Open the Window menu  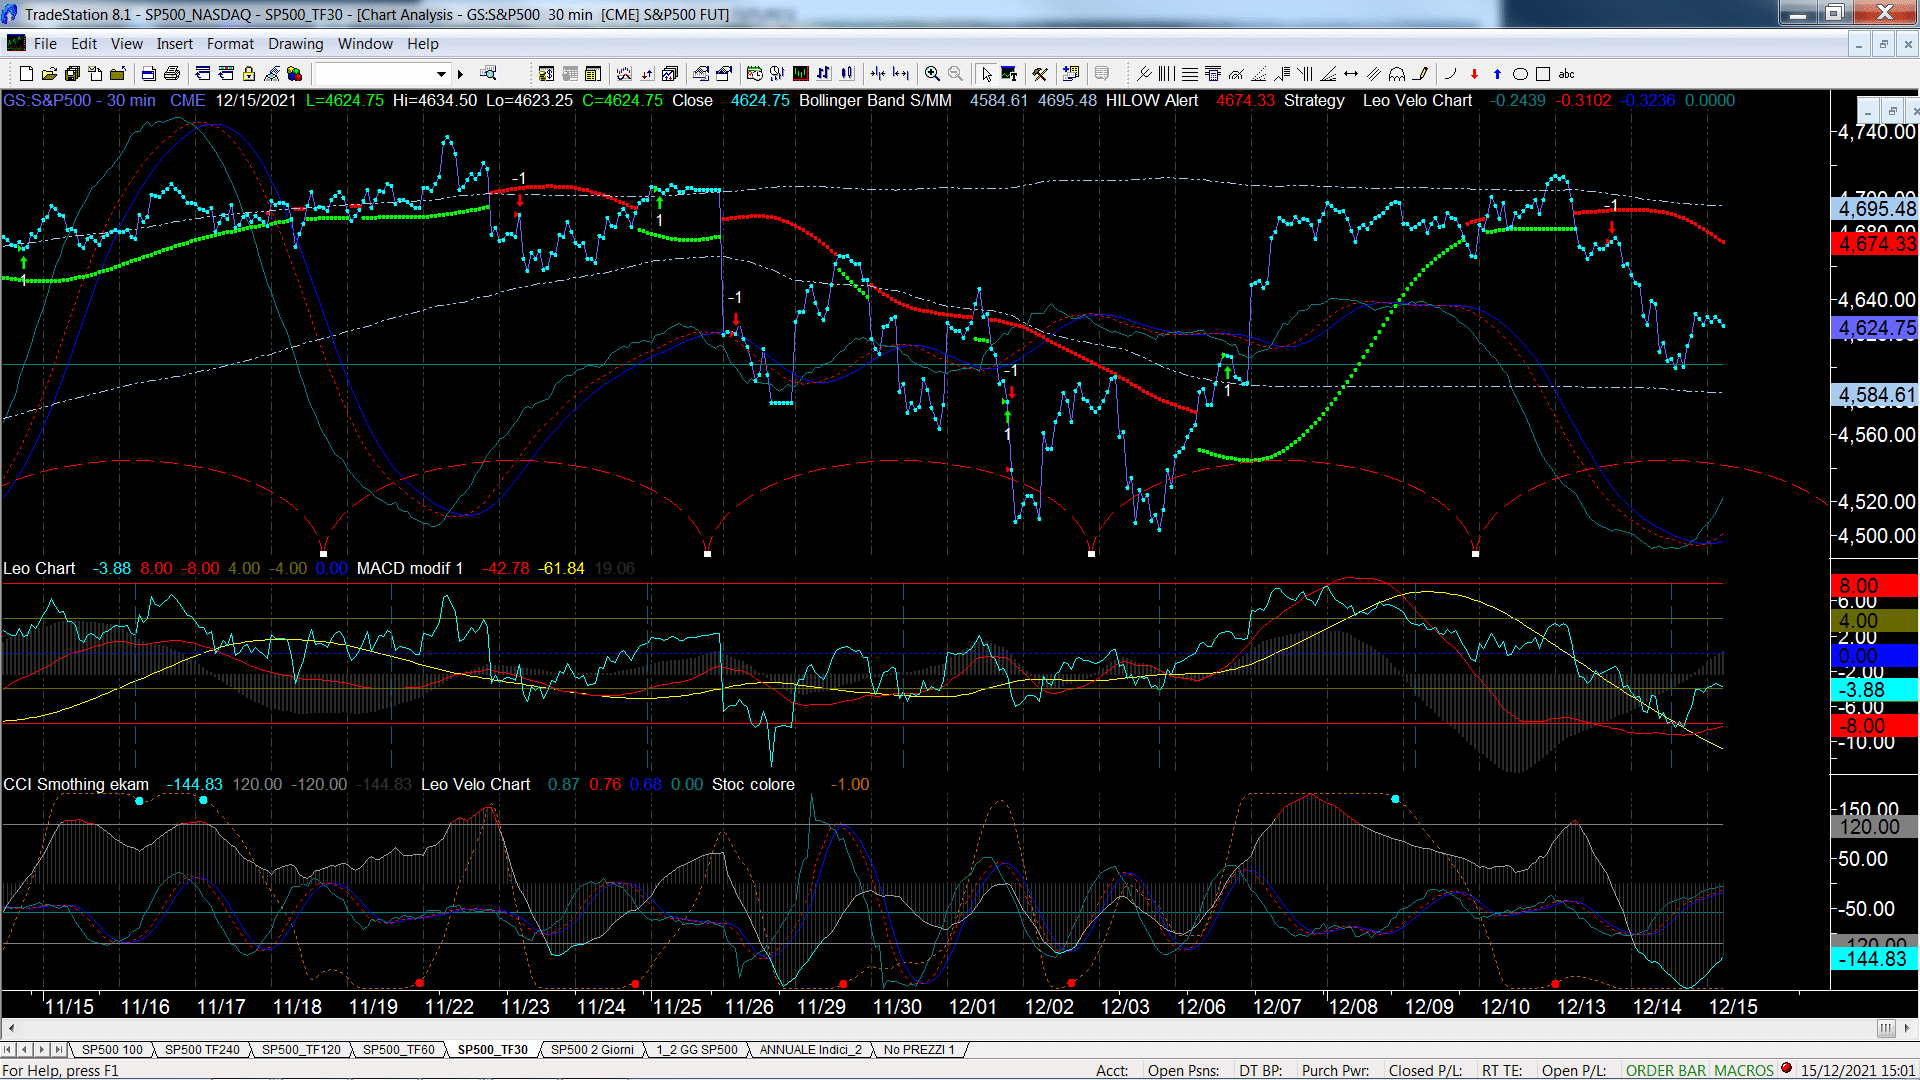coord(365,44)
